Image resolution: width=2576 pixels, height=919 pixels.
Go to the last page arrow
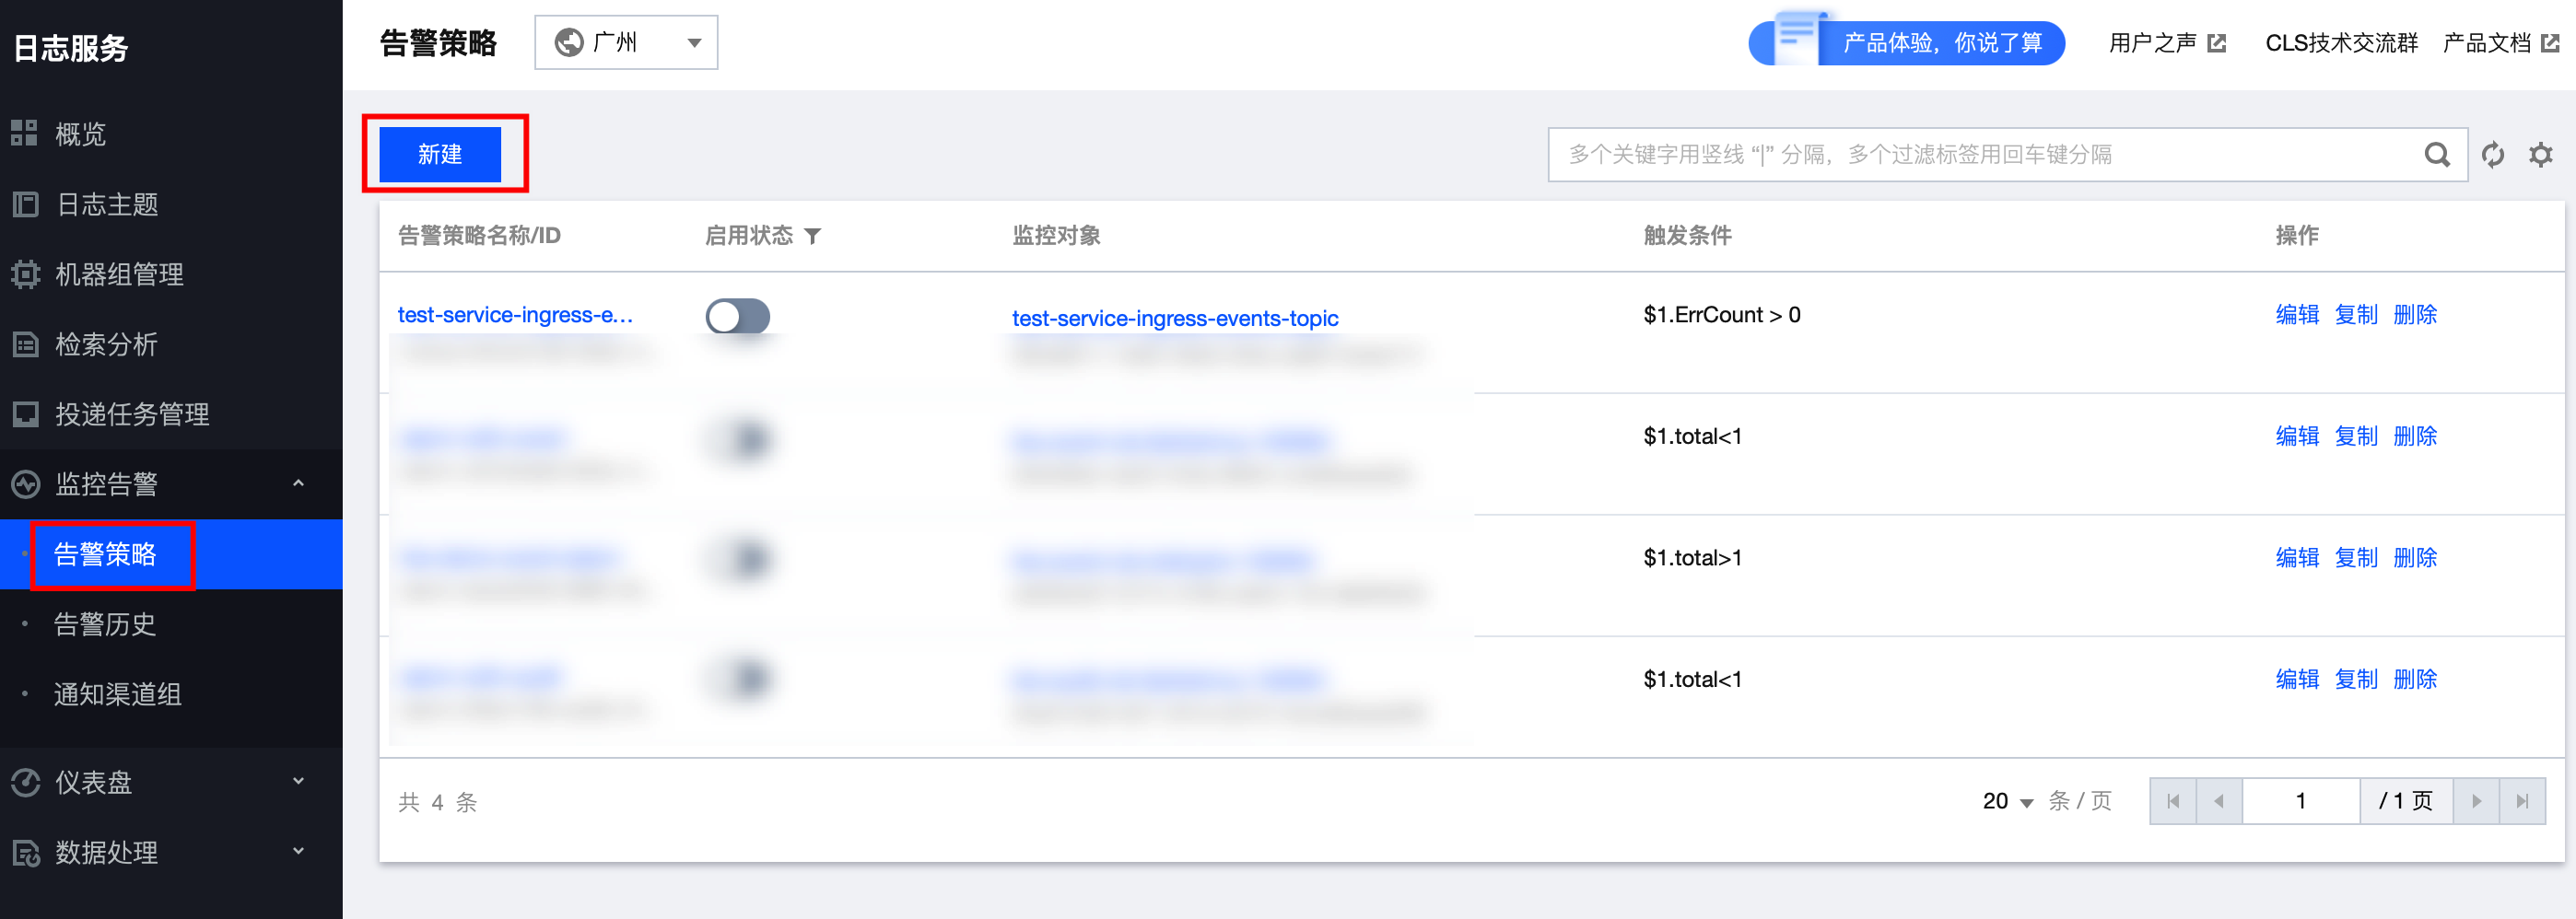pos(2522,801)
